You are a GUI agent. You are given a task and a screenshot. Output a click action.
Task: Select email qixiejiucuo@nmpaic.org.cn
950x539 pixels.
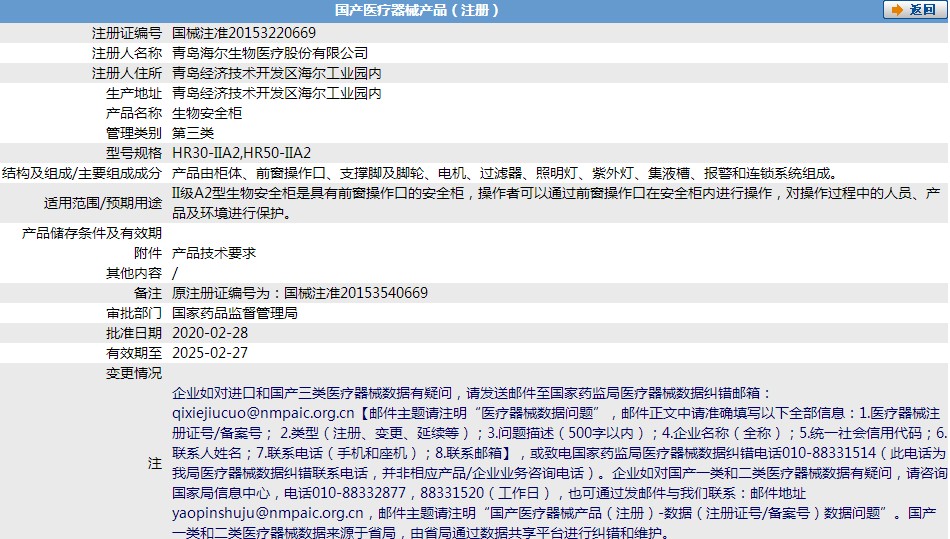point(263,413)
